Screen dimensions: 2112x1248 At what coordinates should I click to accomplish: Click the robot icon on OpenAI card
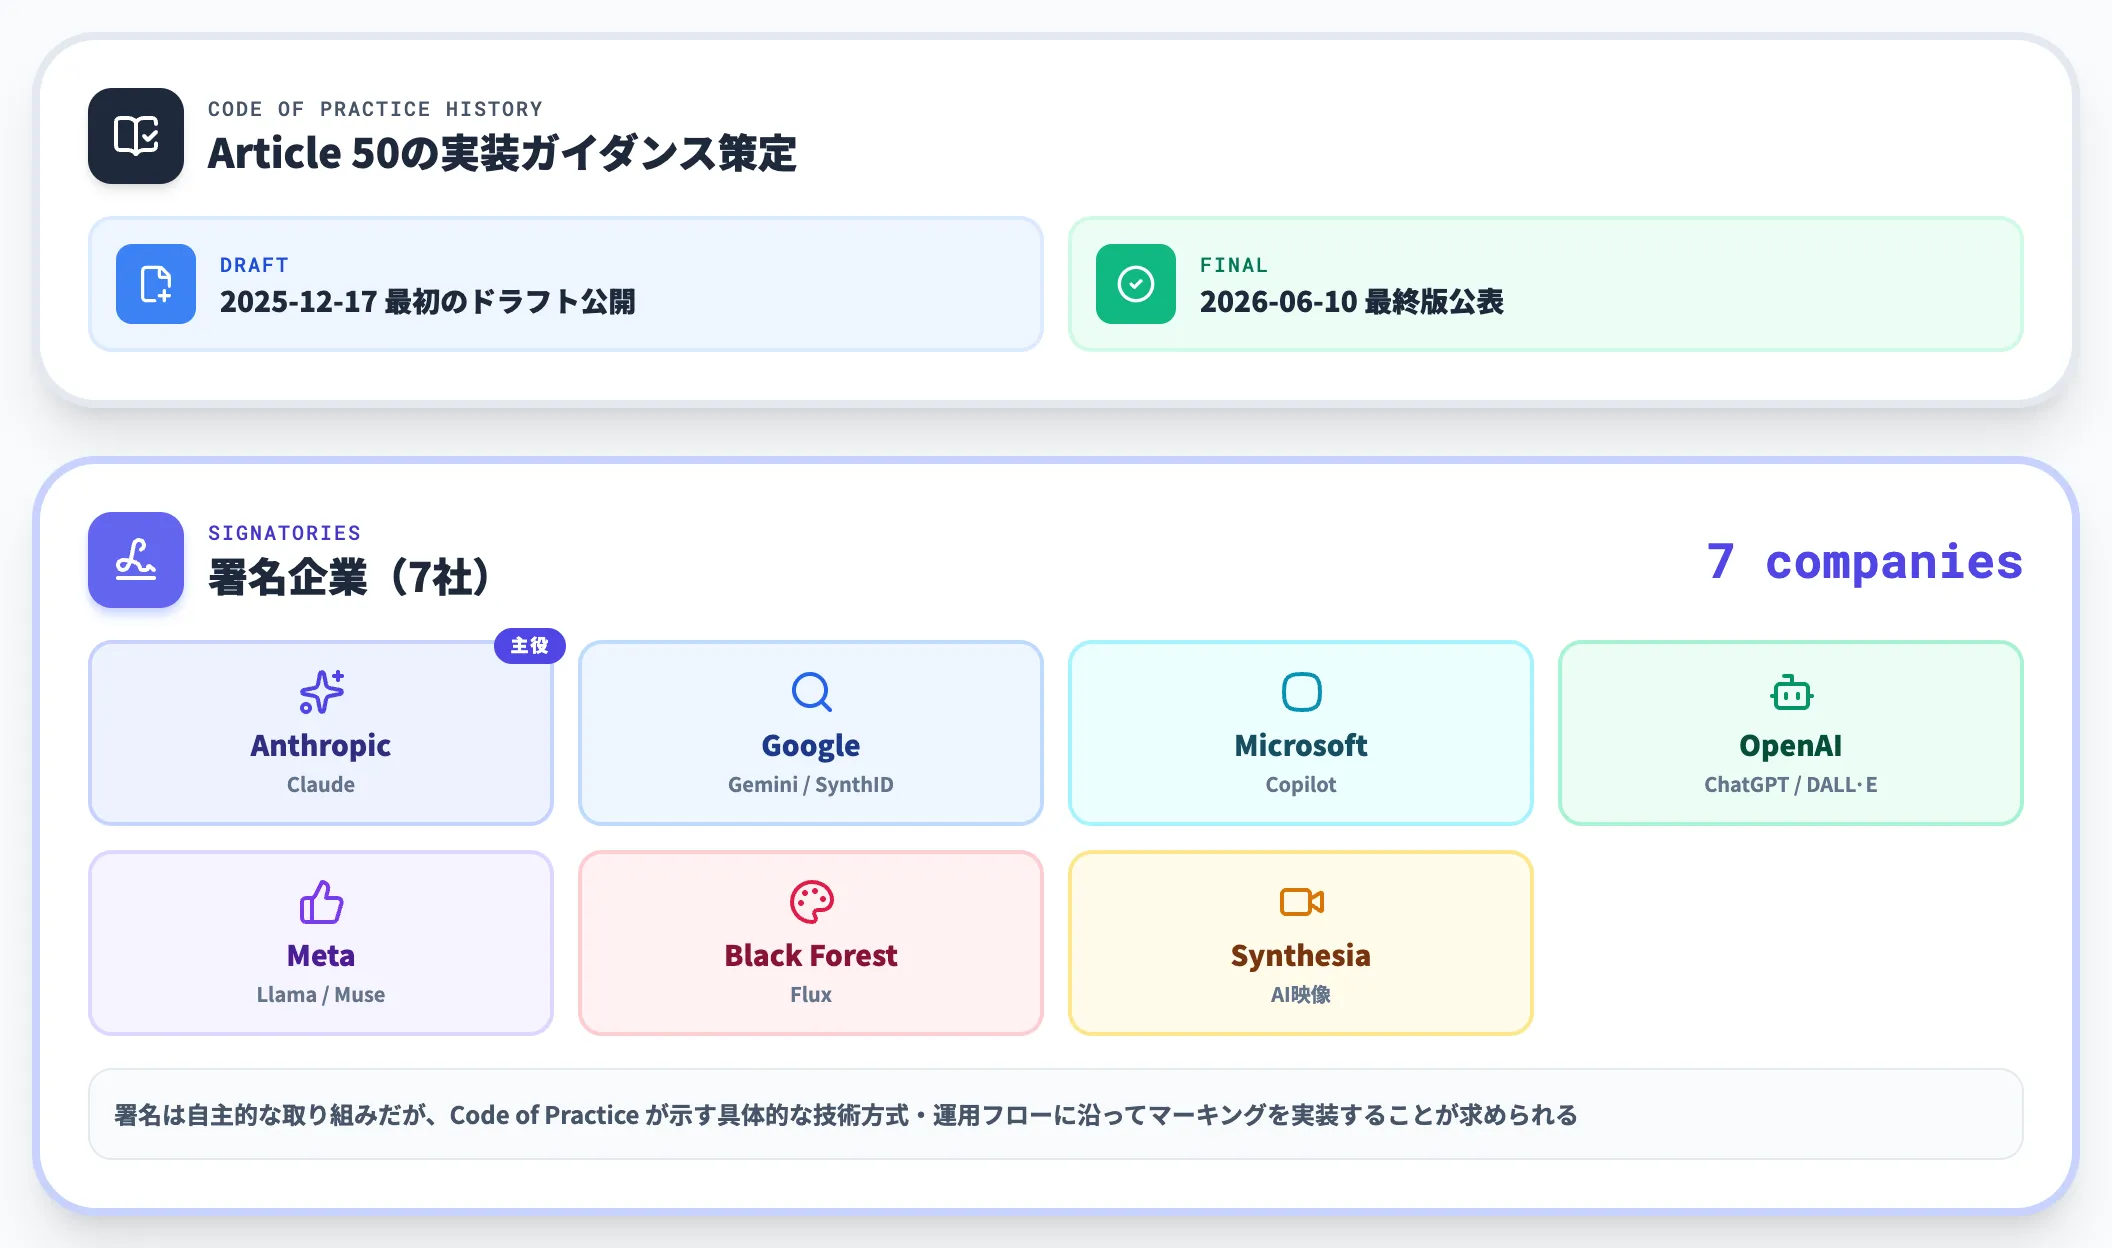point(1791,692)
